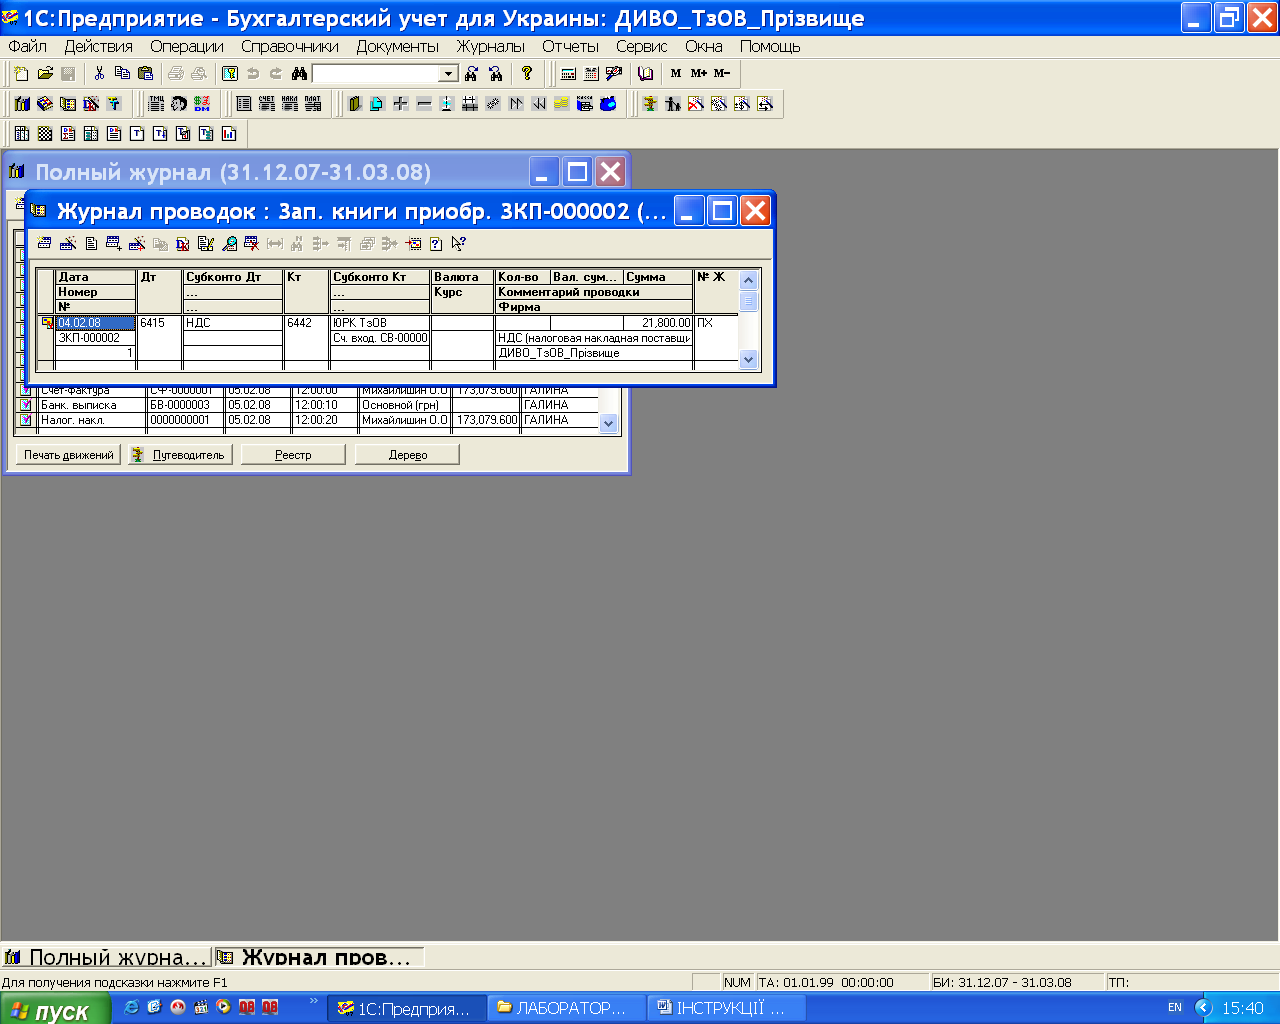Open the search combo box dropdown arrow
1280x1024 pixels.
click(x=449, y=74)
